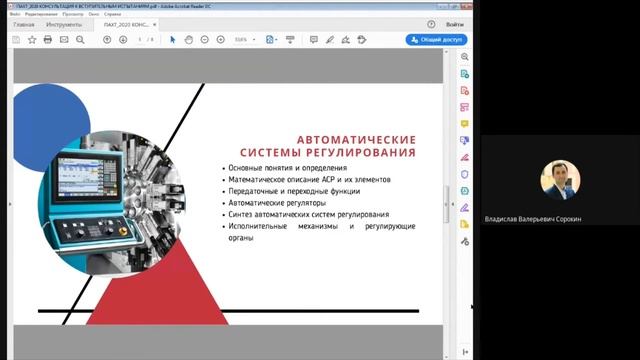Switch to the Главная tab
Screen dimensions: 640x360
(24, 24)
